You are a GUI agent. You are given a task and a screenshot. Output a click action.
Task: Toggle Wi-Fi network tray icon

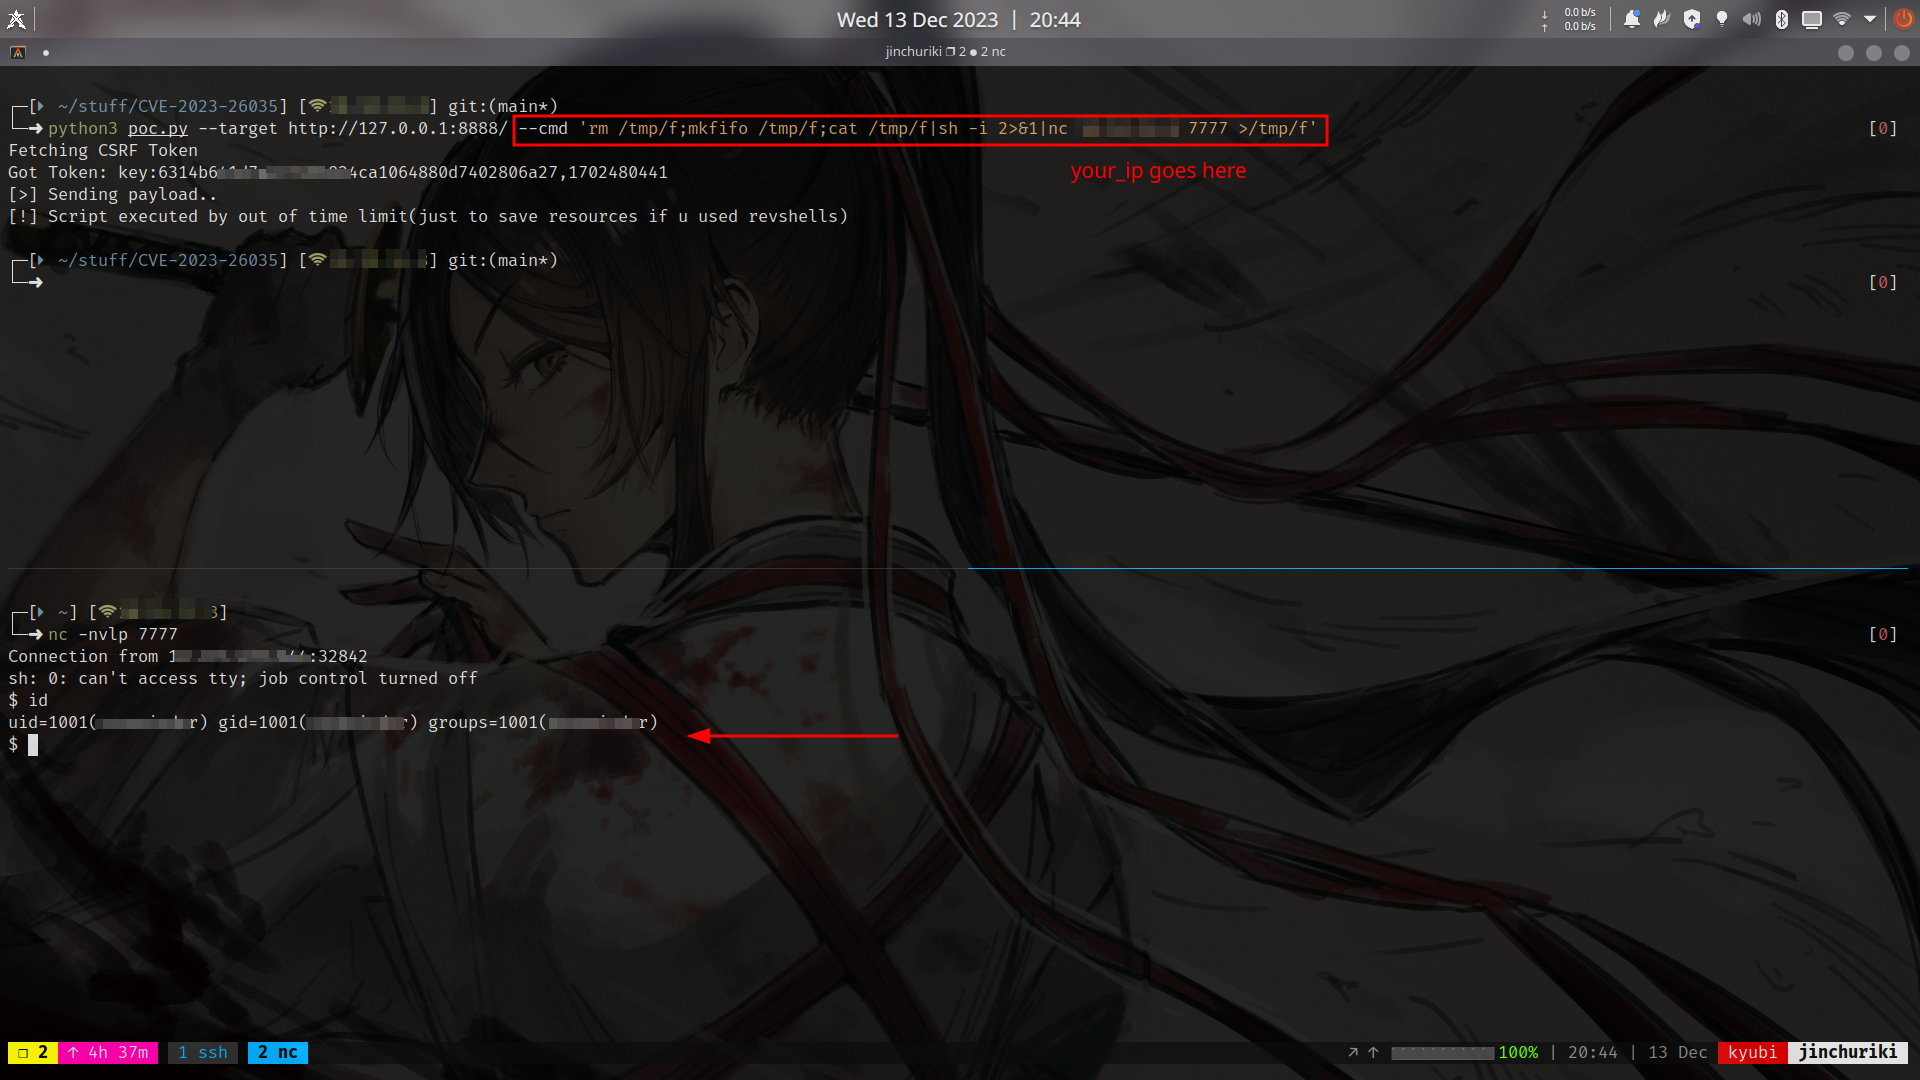(1842, 19)
